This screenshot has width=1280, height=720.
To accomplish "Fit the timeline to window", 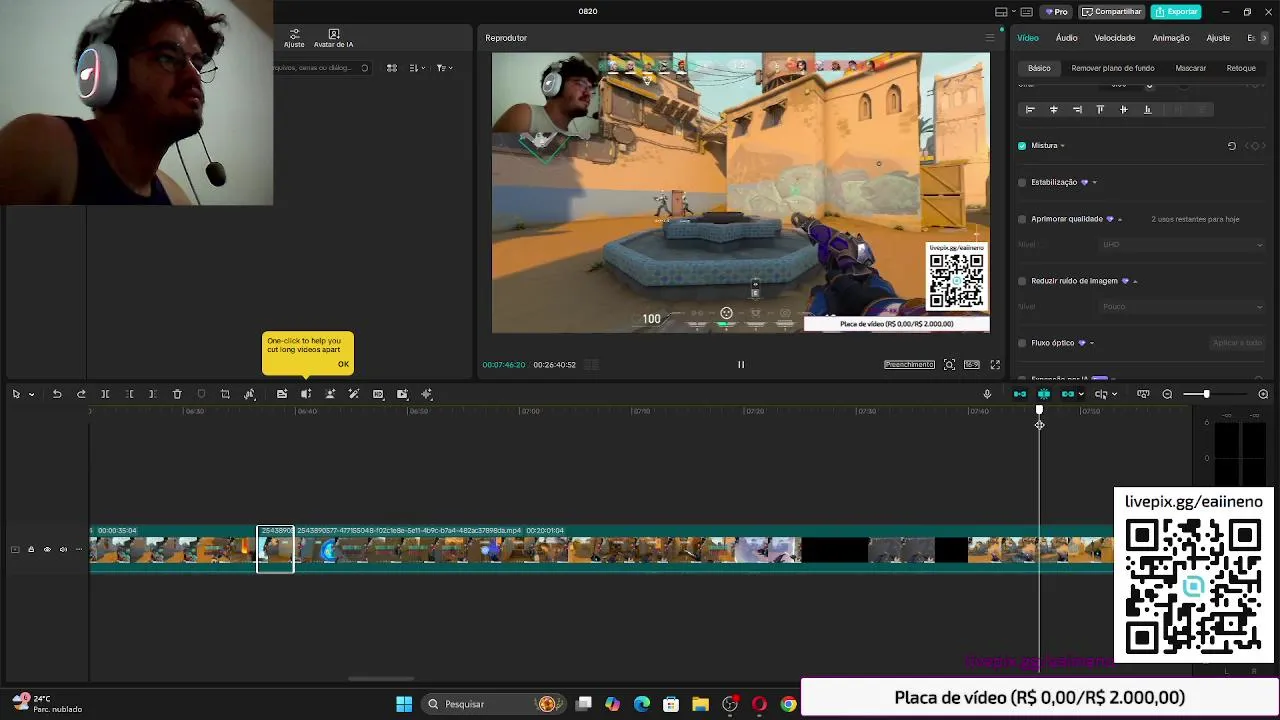I will (x=1143, y=394).
